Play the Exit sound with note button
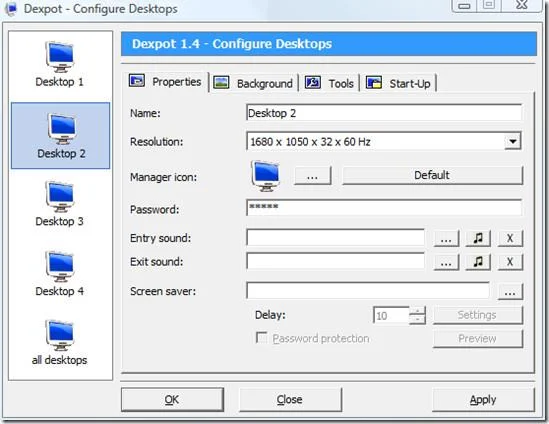Screen dimensions: 549x424 pyautogui.click(x=478, y=262)
